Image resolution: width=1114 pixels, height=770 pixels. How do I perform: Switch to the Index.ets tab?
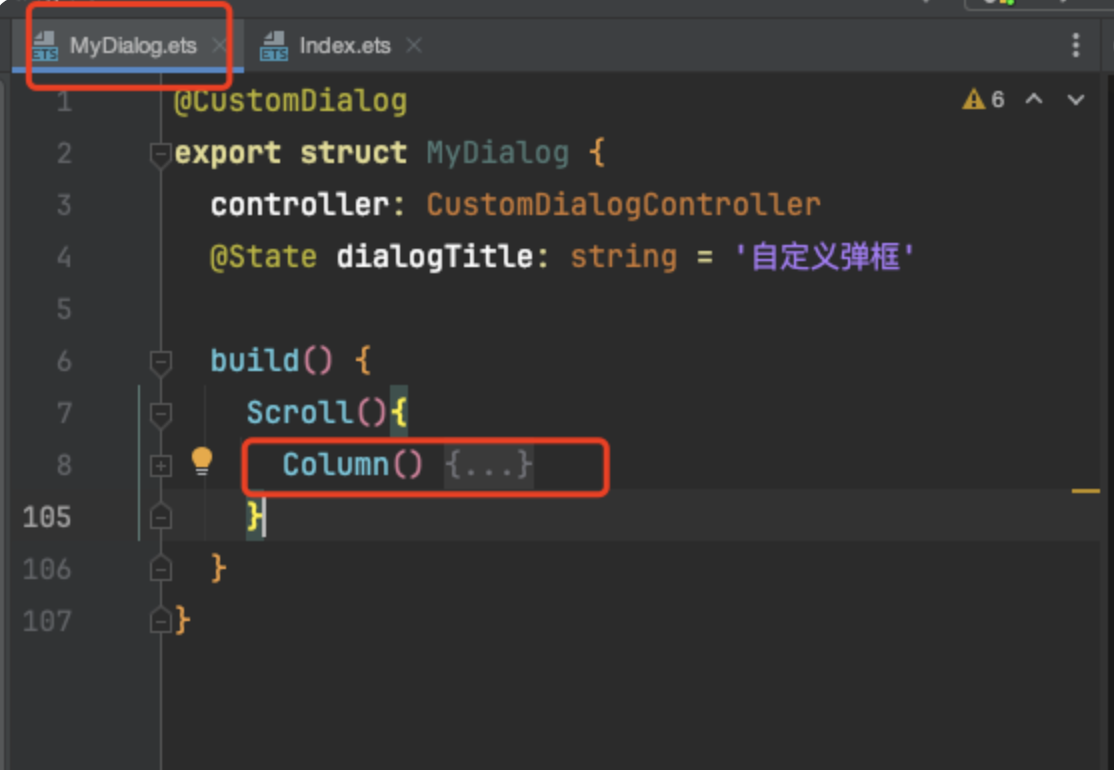pyautogui.click(x=344, y=46)
